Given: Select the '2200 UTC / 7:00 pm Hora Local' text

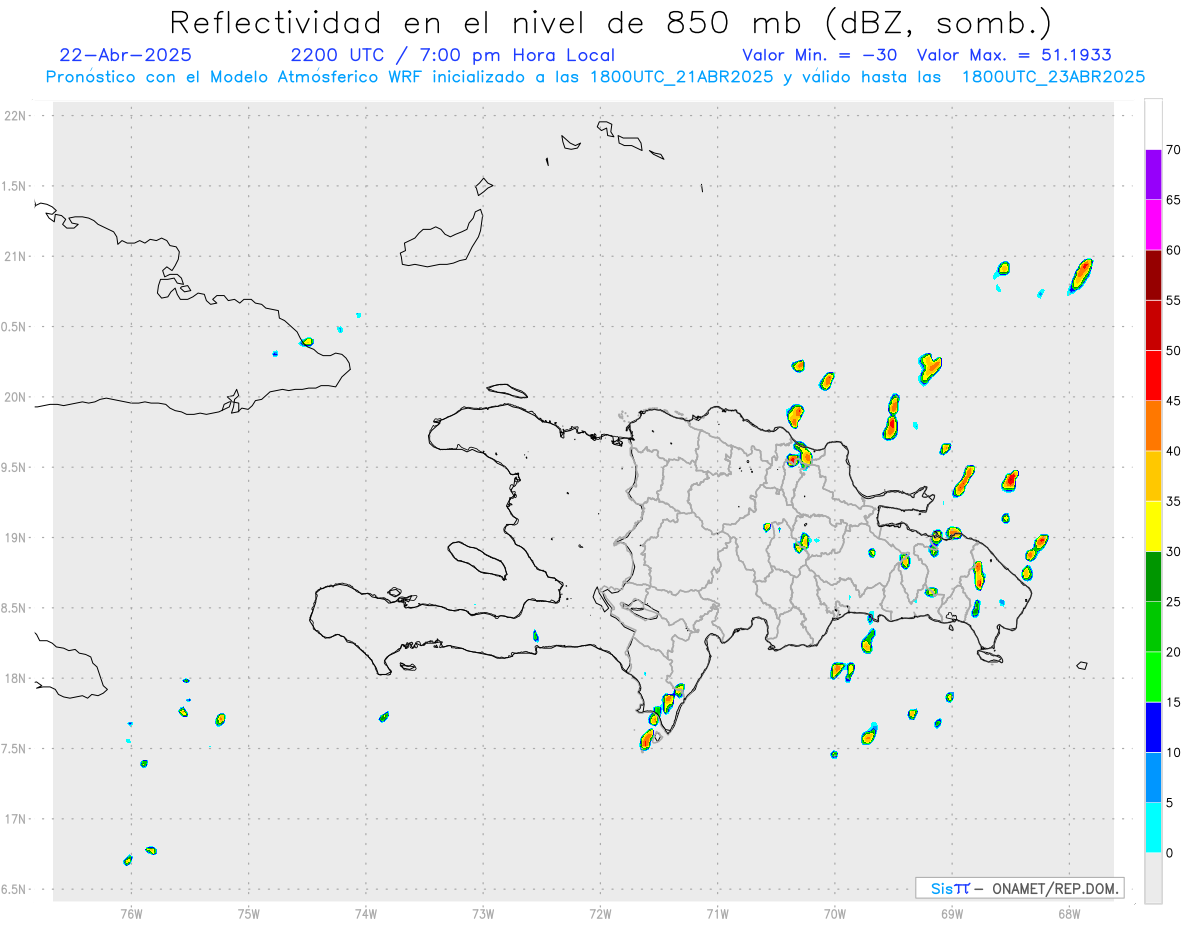Looking at the screenshot, I should pos(453,55).
